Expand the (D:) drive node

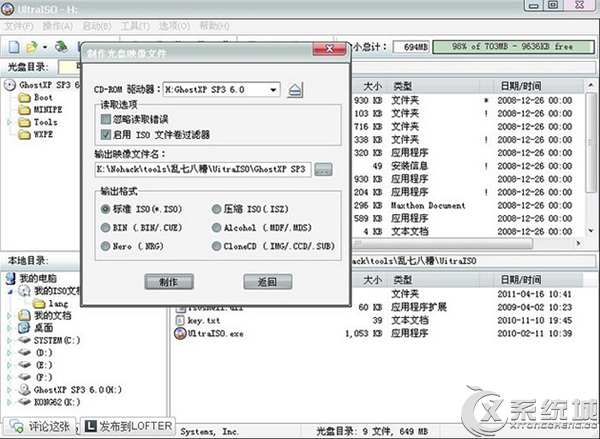[10, 353]
